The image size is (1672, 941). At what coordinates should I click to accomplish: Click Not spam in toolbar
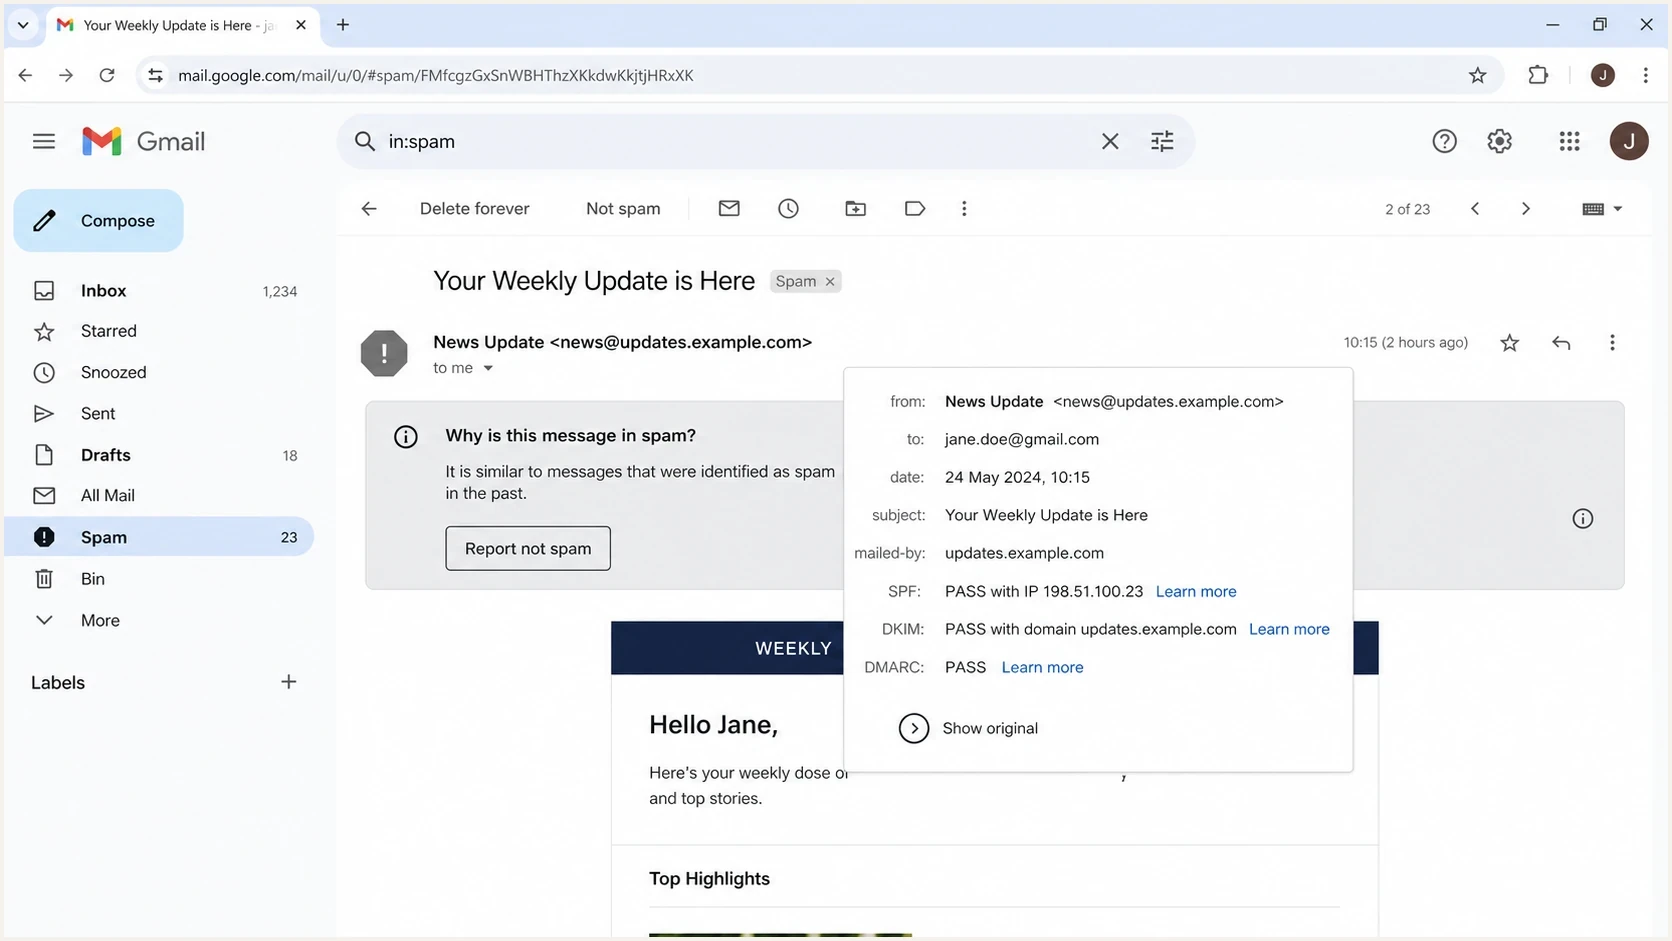[623, 208]
